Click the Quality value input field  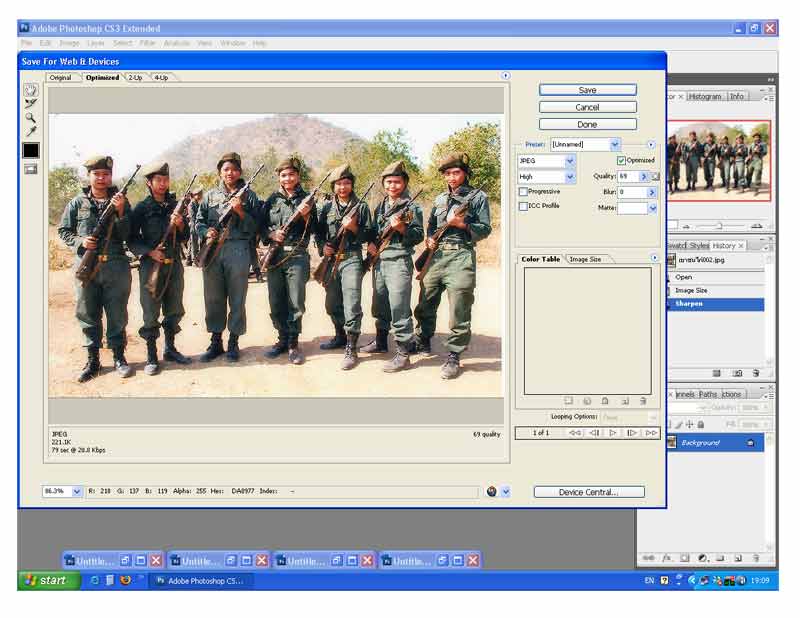627,176
